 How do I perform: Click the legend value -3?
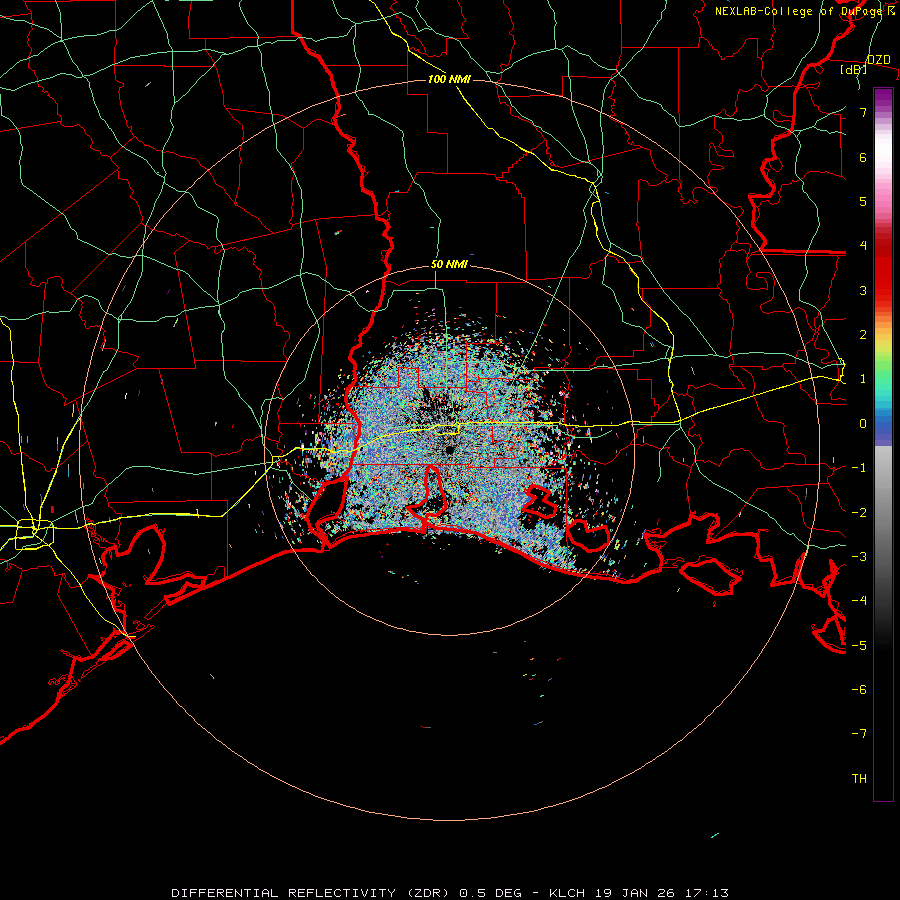859,557
